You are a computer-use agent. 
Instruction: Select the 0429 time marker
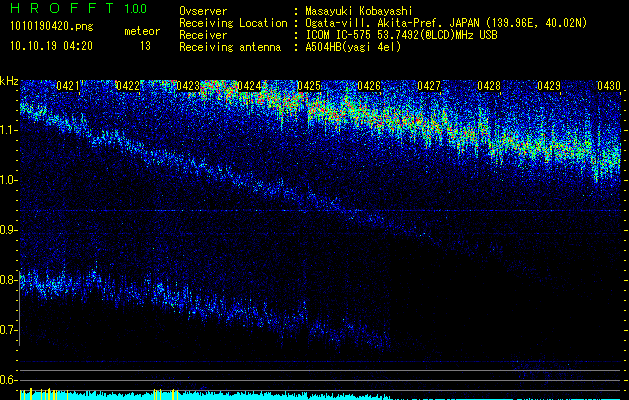tap(548, 87)
